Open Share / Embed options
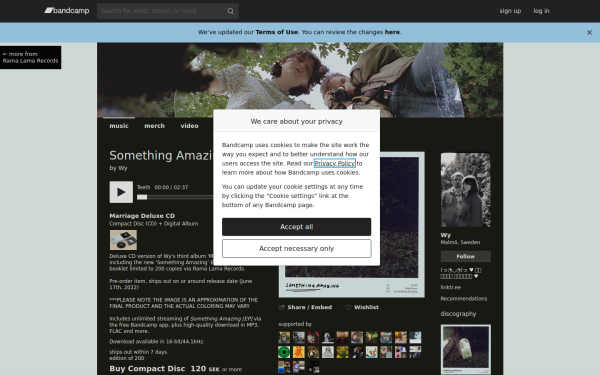Image resolution: width=600 pixels, height=375 pixels. 310,307
